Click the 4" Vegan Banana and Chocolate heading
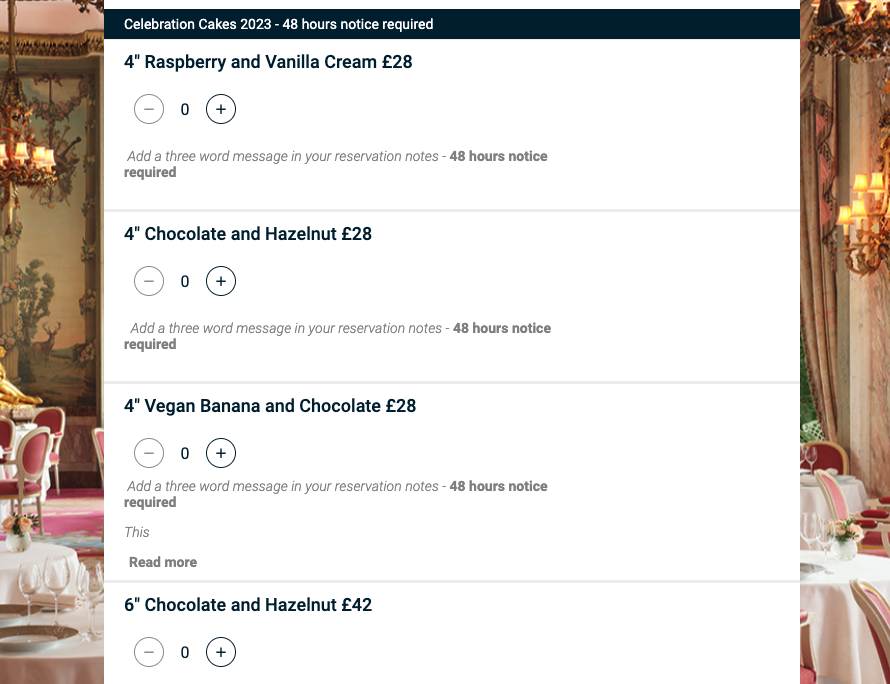Viewport: 890px width, 684px height. (270, 406)
